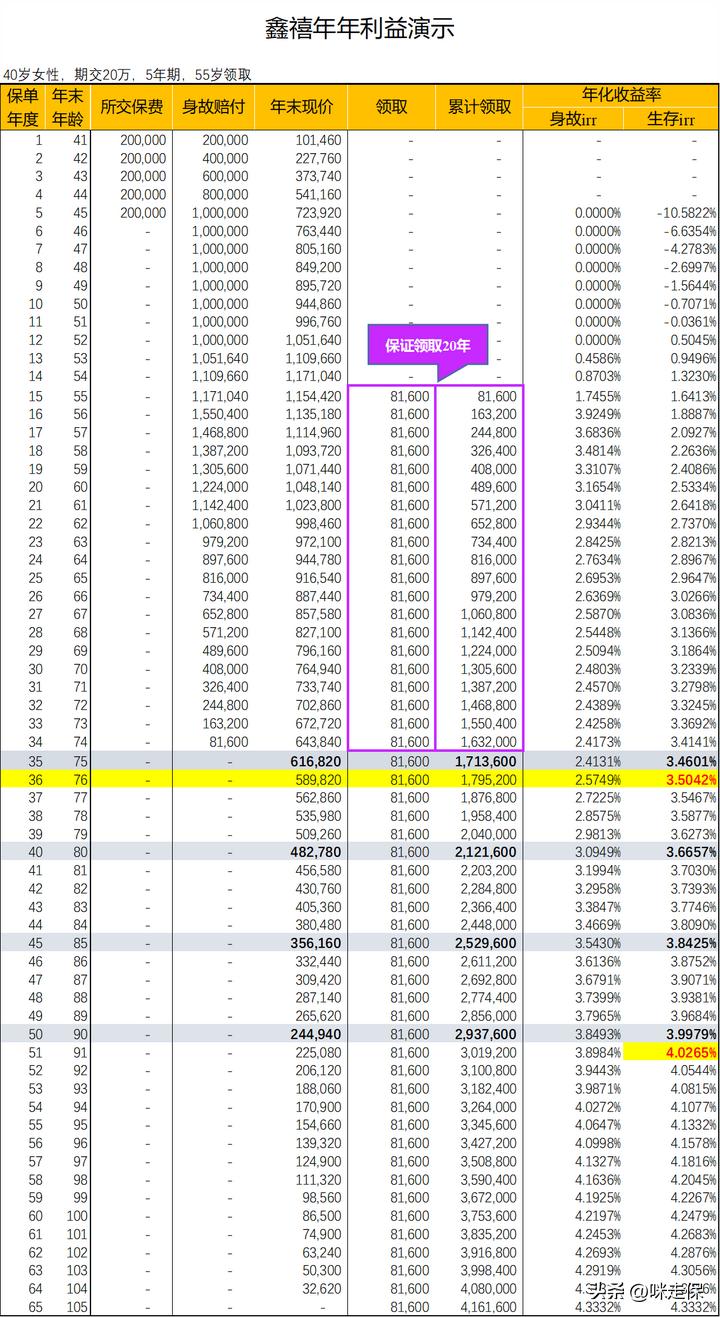The image size is (720, 1317).
Task: Click the cash value 86,500
Action: 322,1216
